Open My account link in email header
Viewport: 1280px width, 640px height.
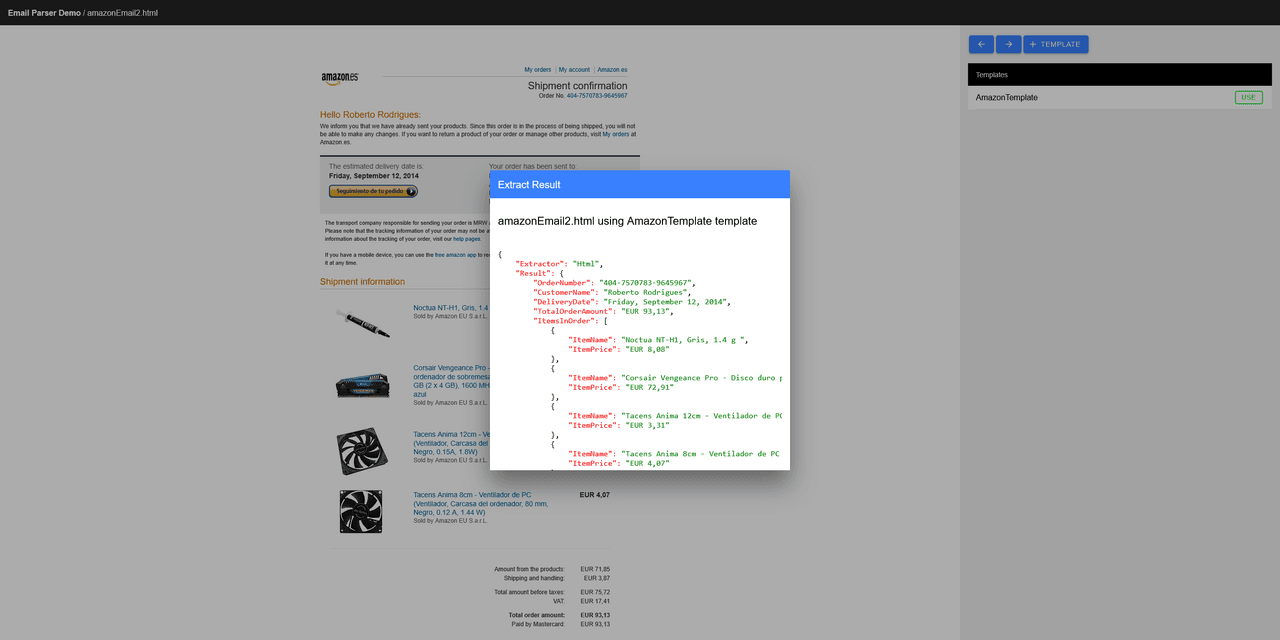574,70
